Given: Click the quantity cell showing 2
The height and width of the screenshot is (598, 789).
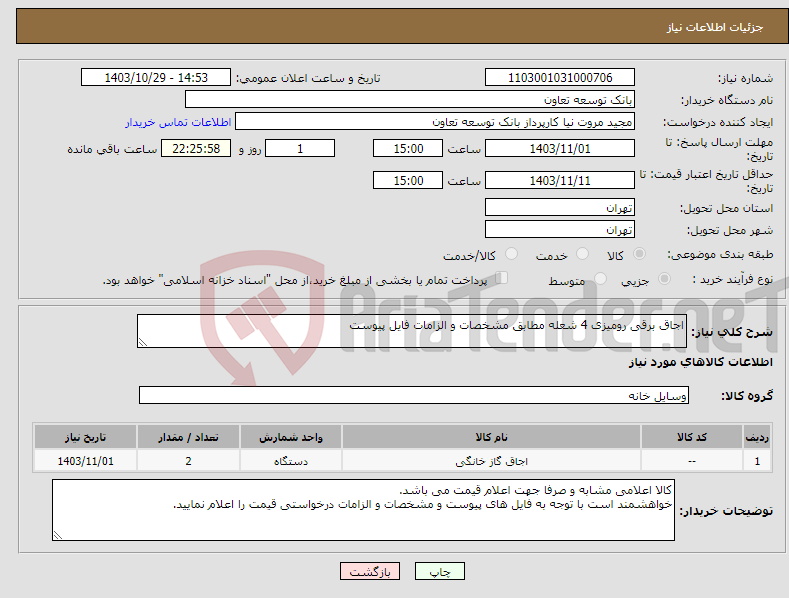Looking at the screenshot, I should pyautogui.click(x=188, y=461).
